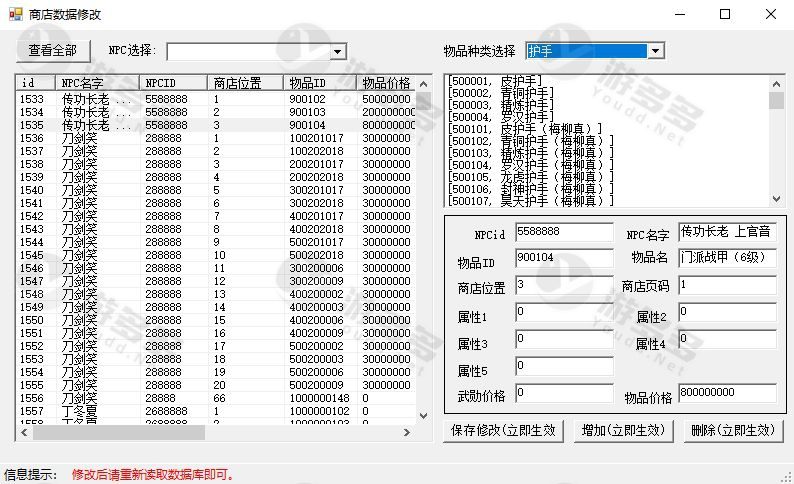Click 删除(立即生效) button
The height and width of the screenshot is (484, 794).
coord(733,430)
